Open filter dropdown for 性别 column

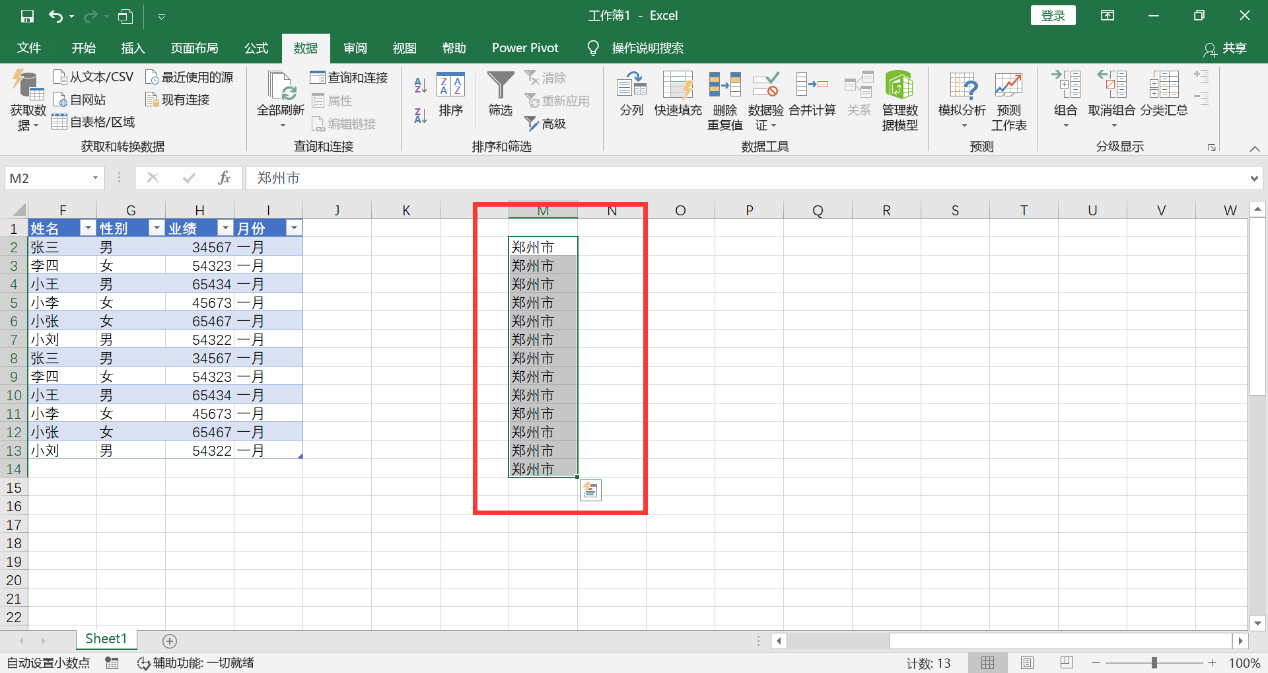coord(156,228)
